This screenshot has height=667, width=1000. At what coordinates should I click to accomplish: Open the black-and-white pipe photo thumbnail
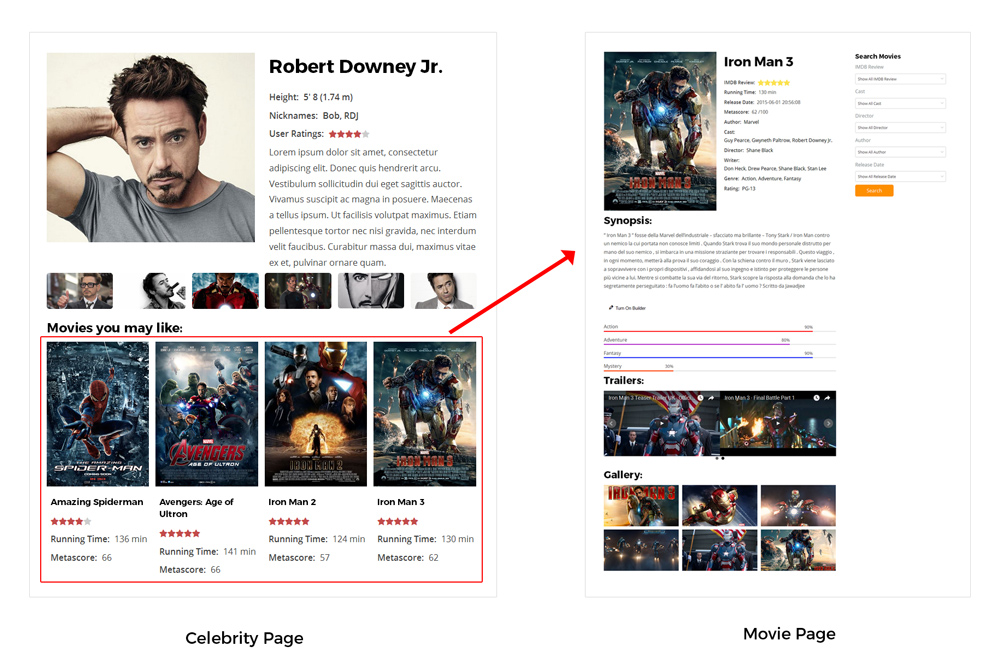coord(152,291)
